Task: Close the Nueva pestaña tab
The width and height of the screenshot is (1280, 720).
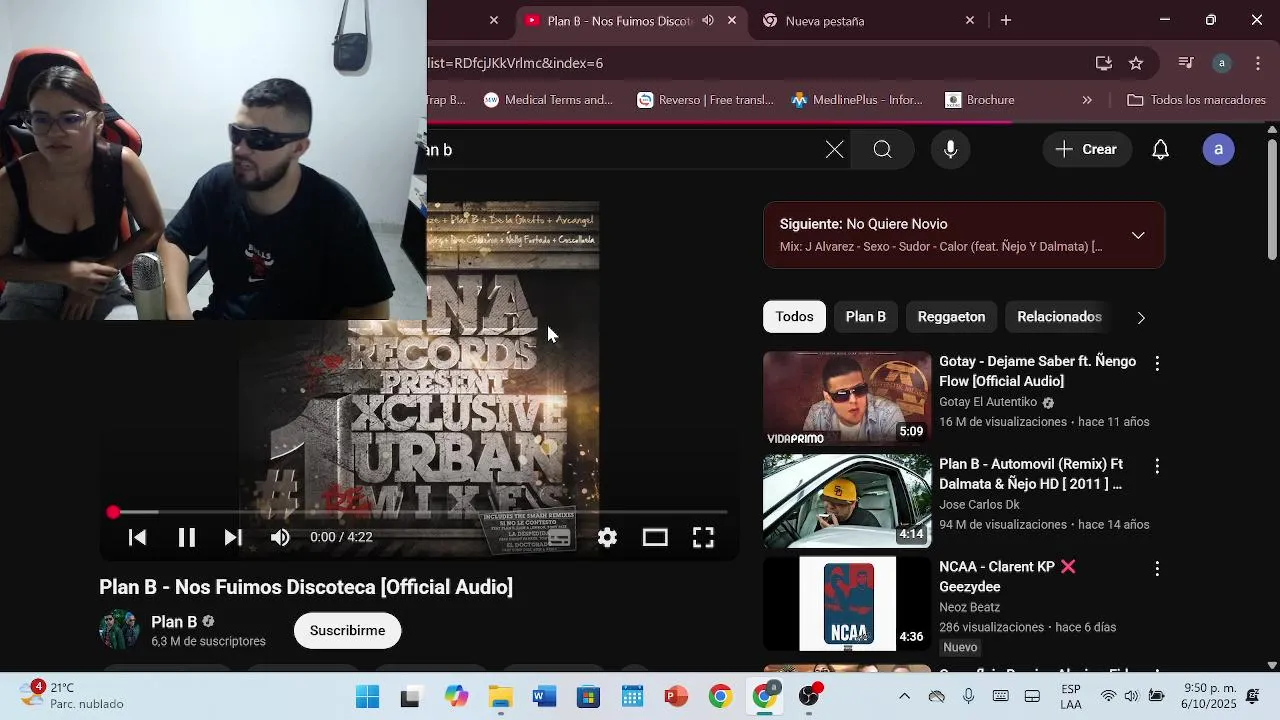Action: coord(969,20)
